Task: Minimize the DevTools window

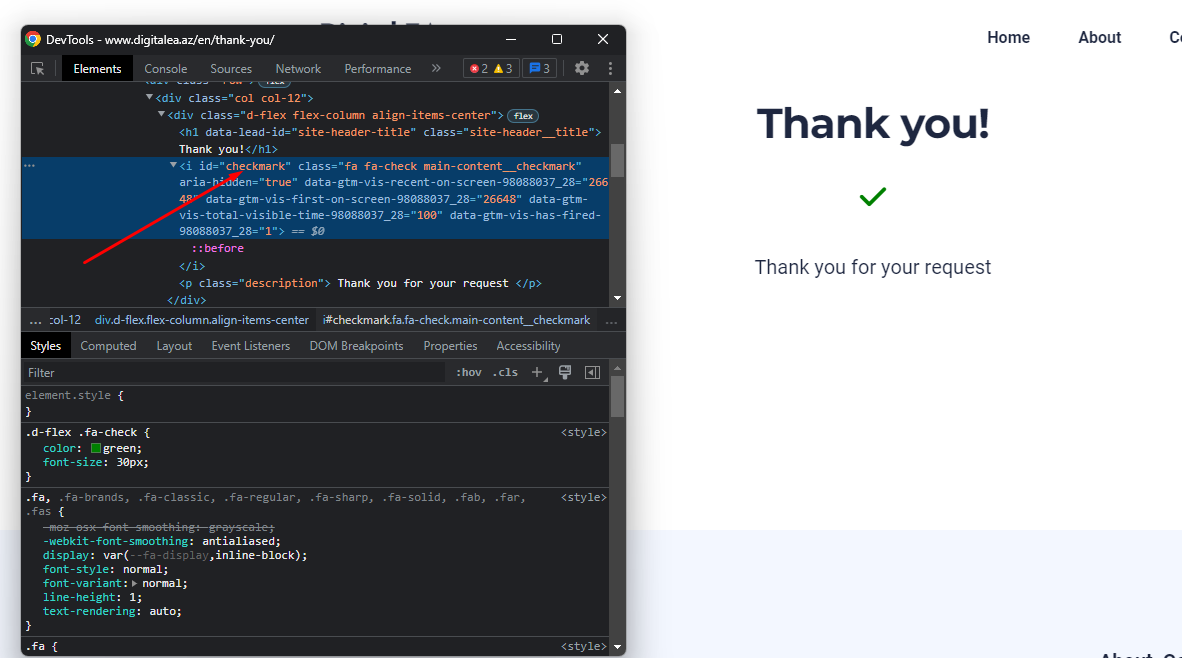Action: 511,39
